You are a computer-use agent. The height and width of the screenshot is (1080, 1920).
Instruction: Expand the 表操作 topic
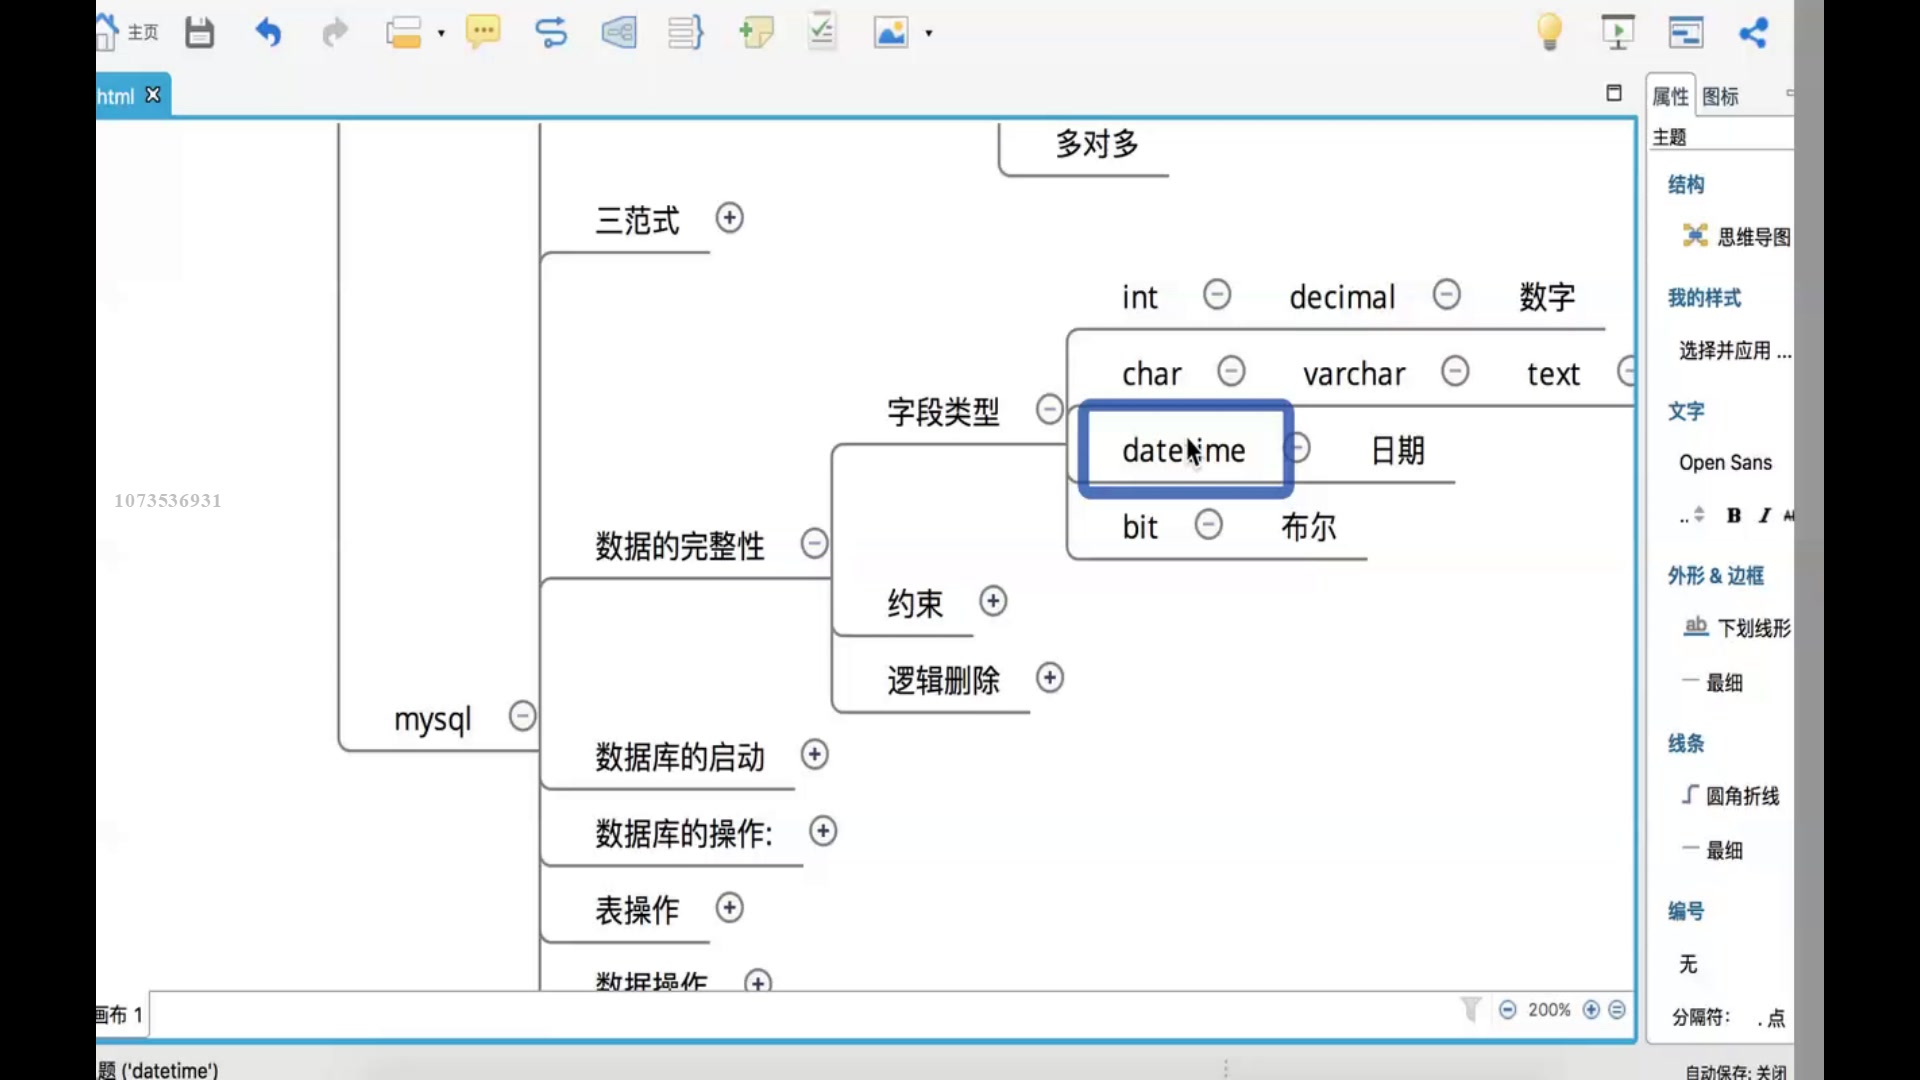click(x=730, y=908)
